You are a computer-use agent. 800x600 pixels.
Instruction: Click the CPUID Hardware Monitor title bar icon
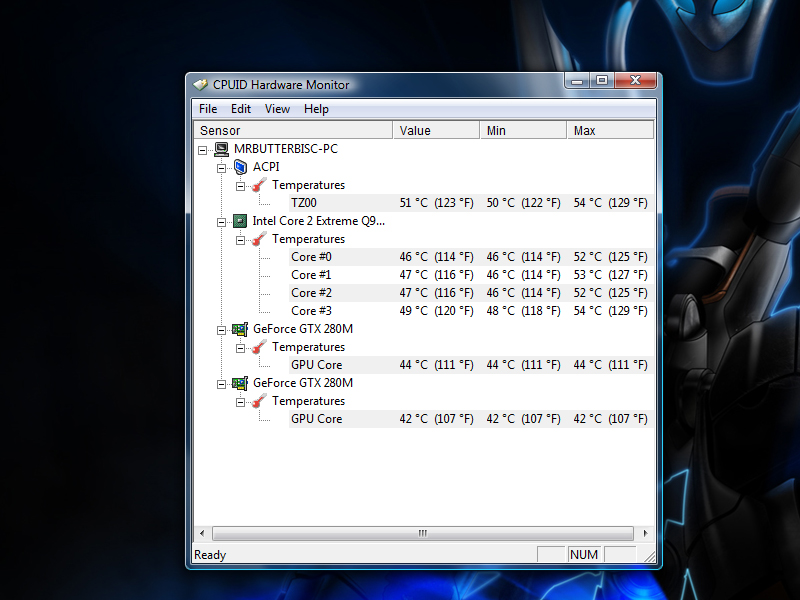[x=200, y=85]
